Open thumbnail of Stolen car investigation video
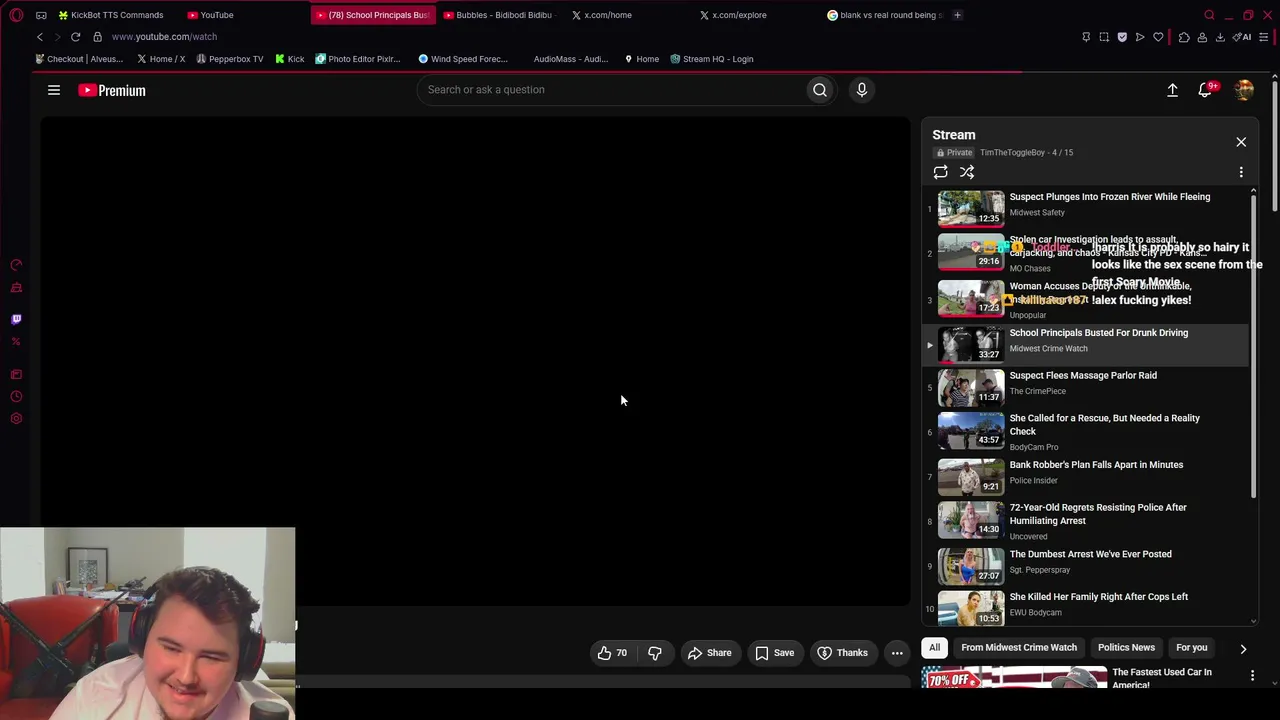This screenshot has height=720, width=1280. tap(971, 252)
